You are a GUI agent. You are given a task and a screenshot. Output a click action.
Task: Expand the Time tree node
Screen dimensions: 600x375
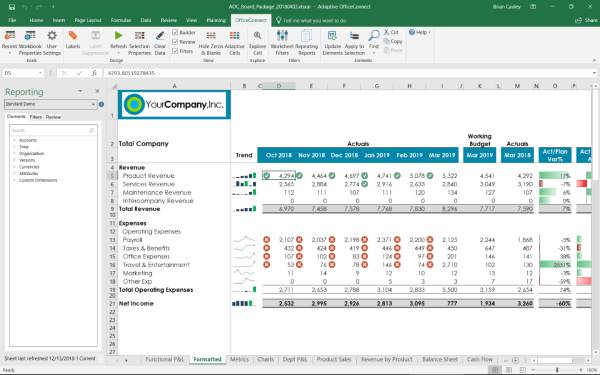pos(15,147)
